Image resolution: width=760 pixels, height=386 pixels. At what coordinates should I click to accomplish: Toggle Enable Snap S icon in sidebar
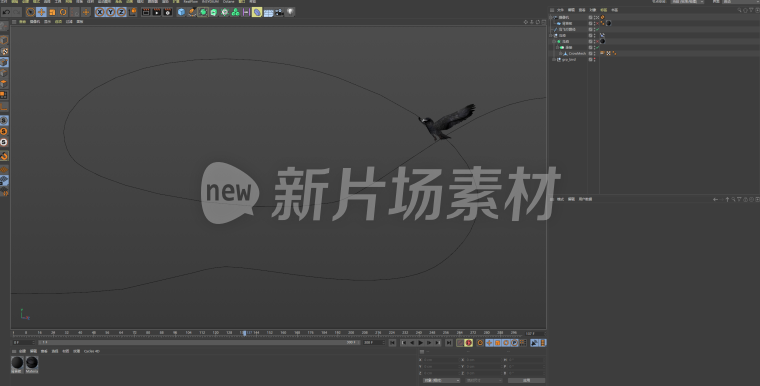point(4,120)
